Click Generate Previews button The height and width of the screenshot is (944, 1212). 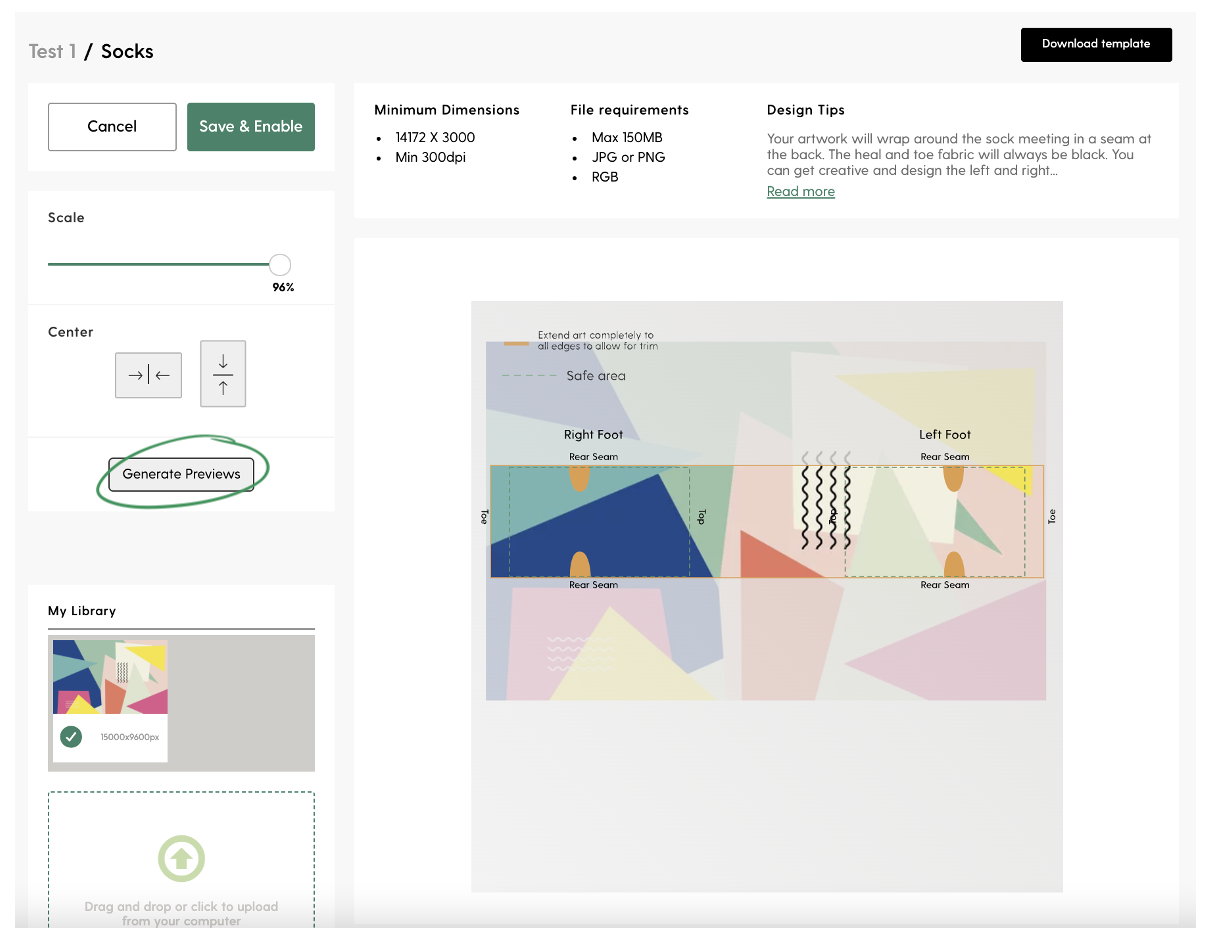click(x=181, y=474)
